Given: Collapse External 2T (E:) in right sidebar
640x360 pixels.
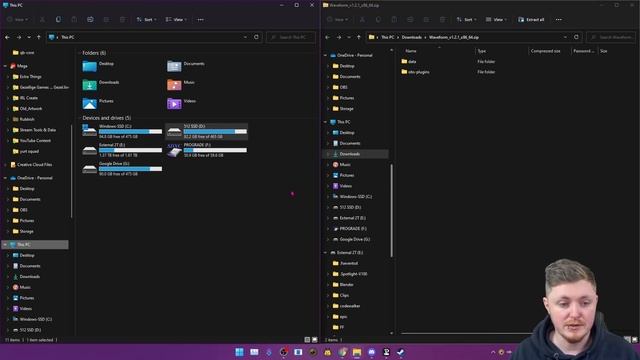Looking at the screenshot, I should pos(325,253).
